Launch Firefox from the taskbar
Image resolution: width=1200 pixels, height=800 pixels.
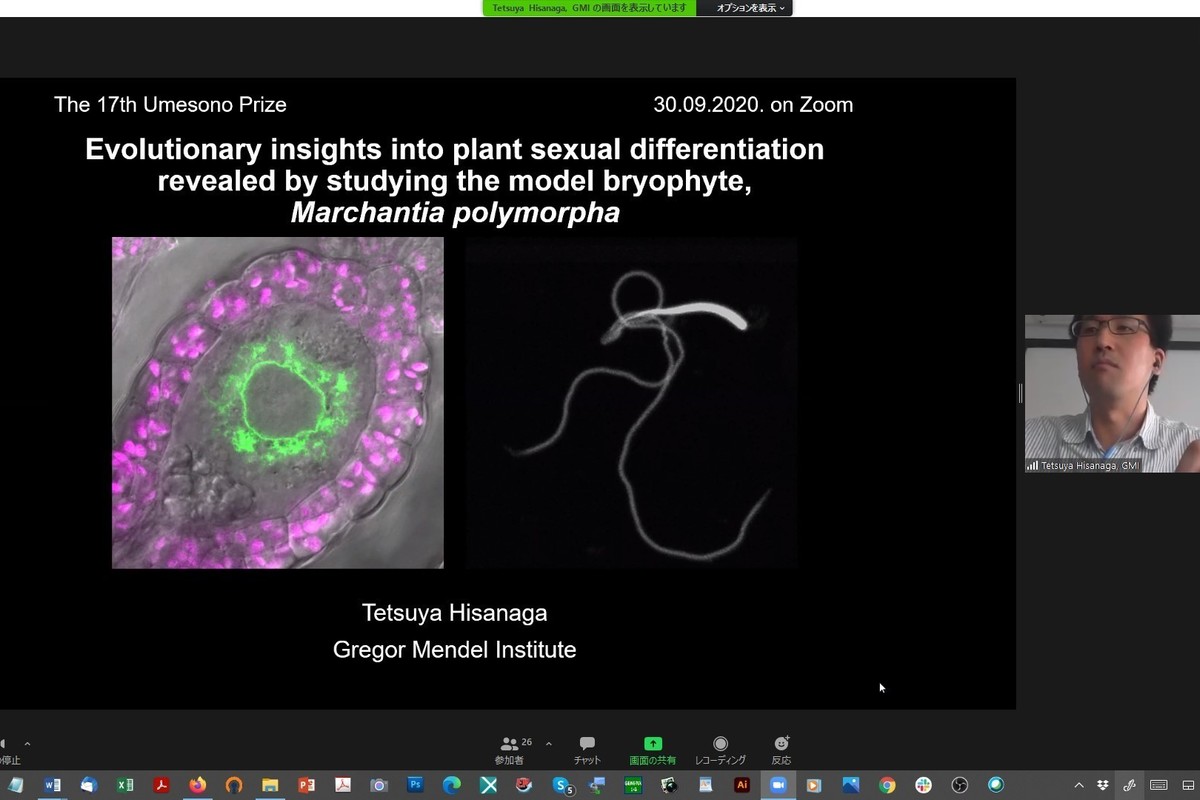(x=197, y=785)
